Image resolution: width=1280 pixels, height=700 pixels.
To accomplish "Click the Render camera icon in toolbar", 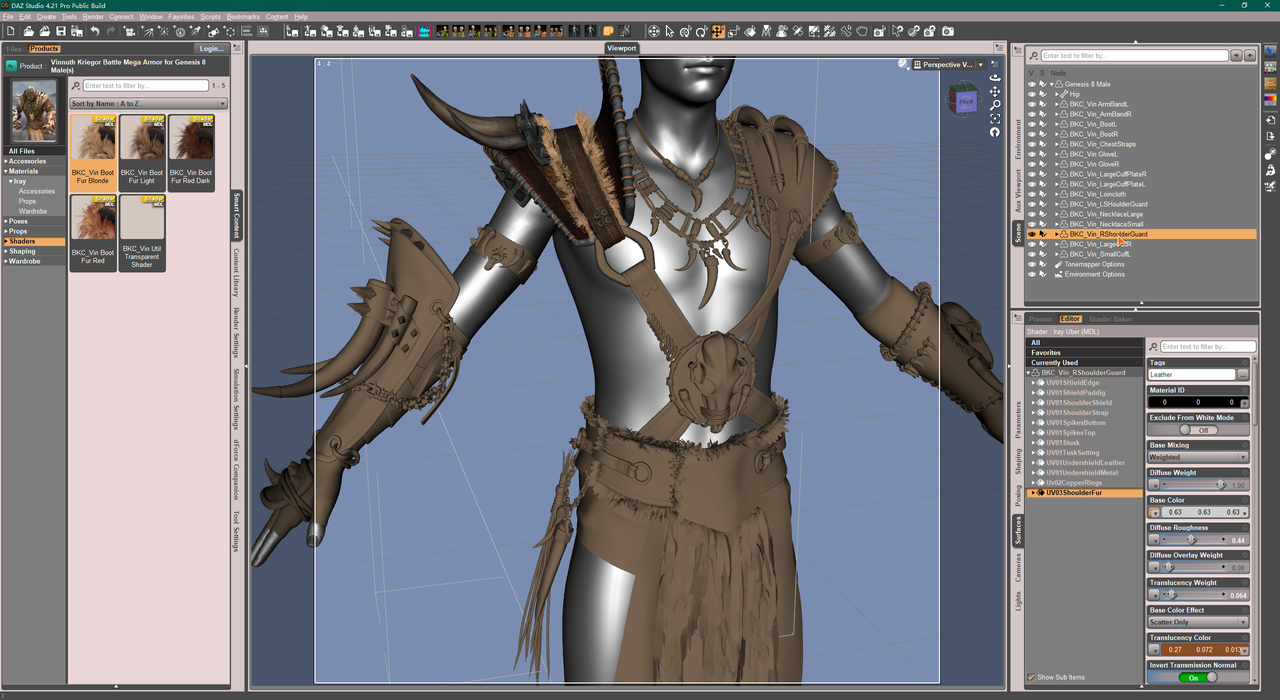I will pyautogui.click(x=947, y=31).
